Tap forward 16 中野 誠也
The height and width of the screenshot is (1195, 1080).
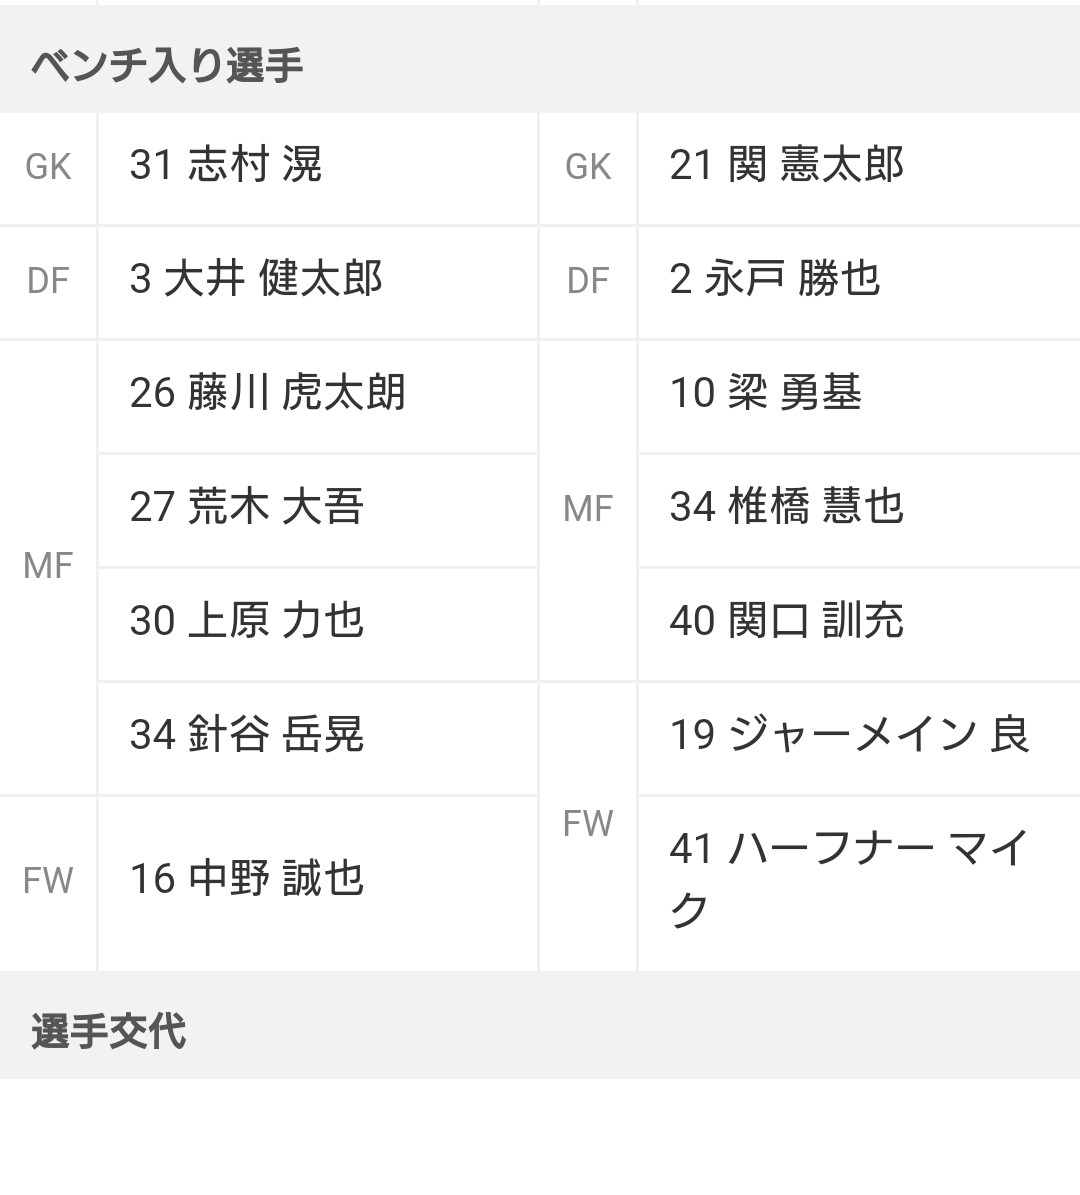[x=247, y=880]
